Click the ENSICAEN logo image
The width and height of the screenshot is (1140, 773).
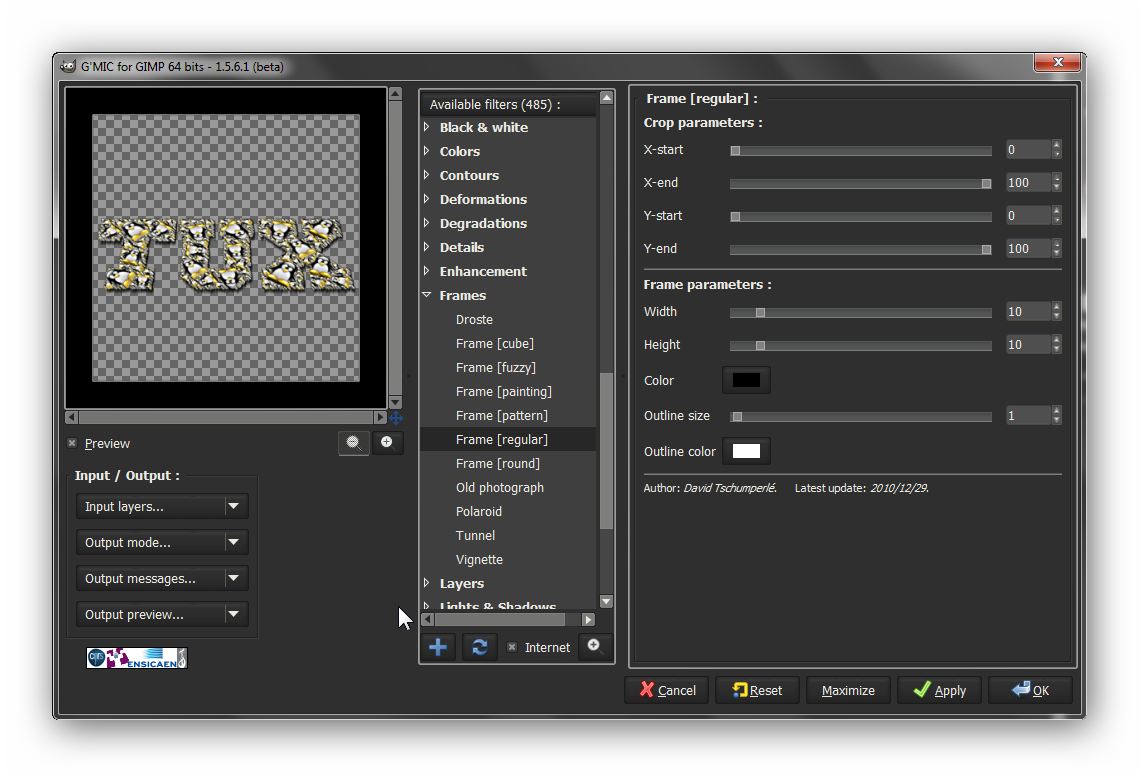pyautogui.click(x=137, y=658)
